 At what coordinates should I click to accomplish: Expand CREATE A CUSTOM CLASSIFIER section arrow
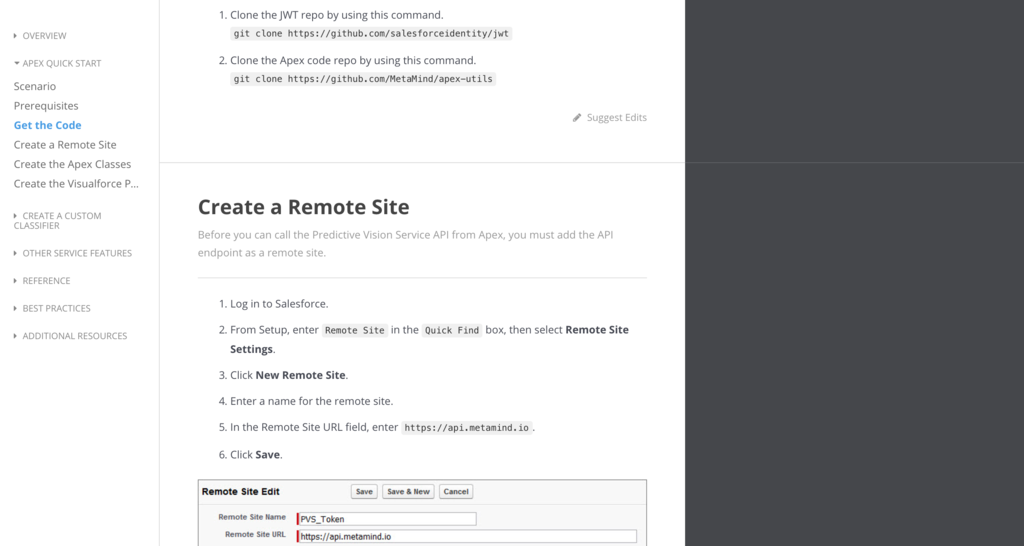(16, 216)
